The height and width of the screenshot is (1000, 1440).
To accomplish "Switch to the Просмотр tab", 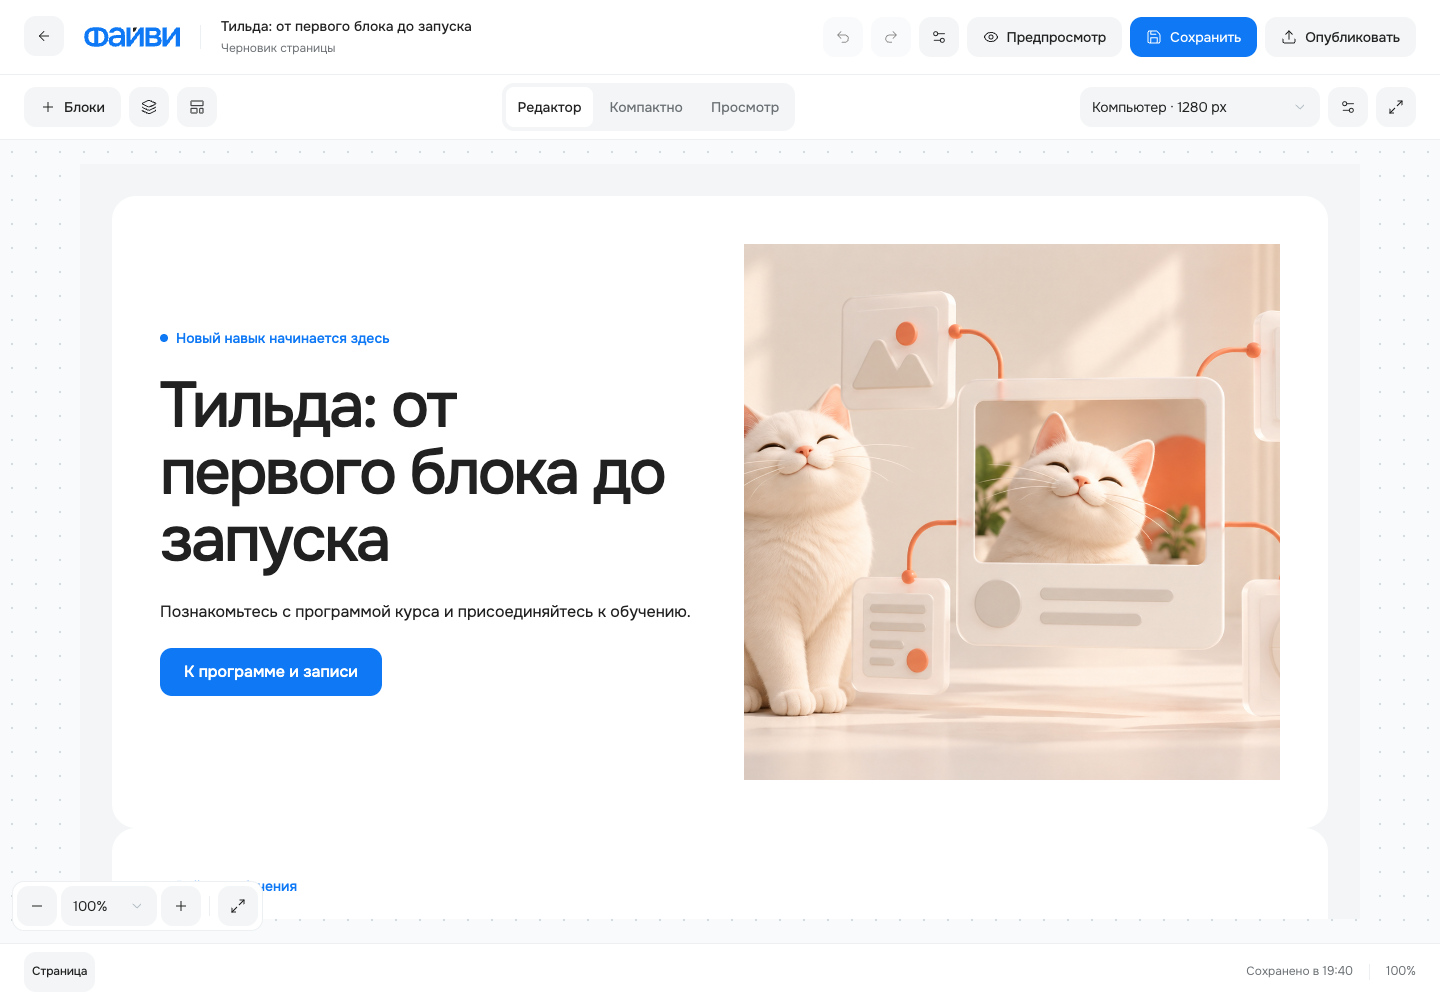I will [745, 107].
